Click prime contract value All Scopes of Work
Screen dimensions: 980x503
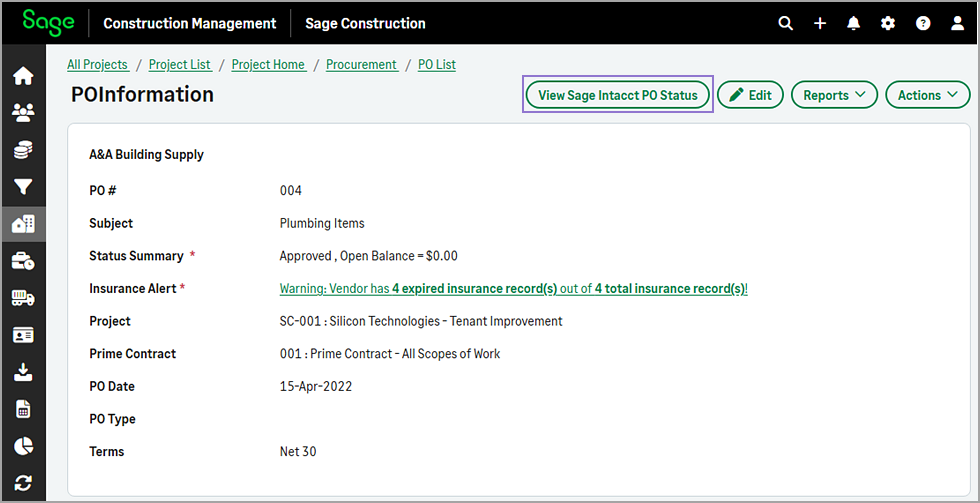[390, 354]
